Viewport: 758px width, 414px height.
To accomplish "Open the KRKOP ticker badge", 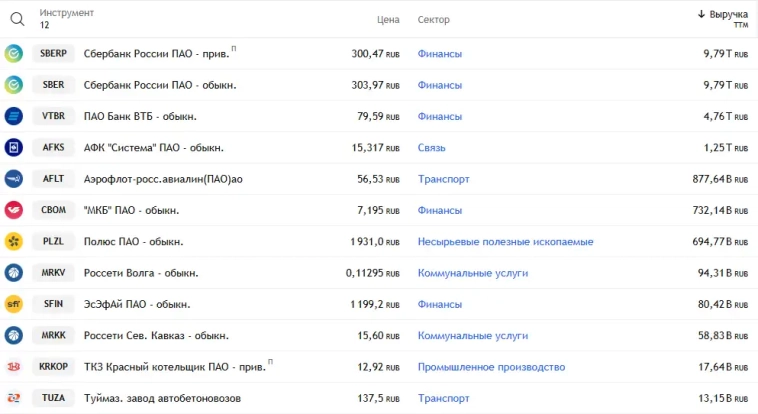I will (x=53, y=367).
